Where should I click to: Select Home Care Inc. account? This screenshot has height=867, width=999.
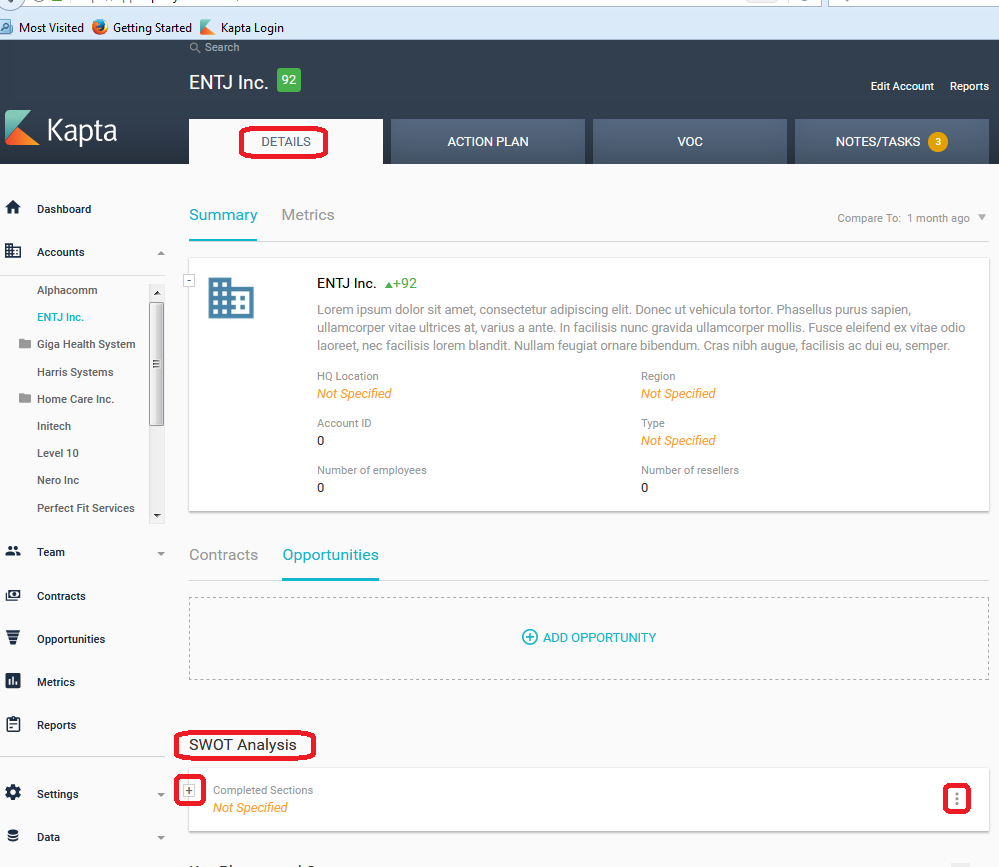coord(75,399)
